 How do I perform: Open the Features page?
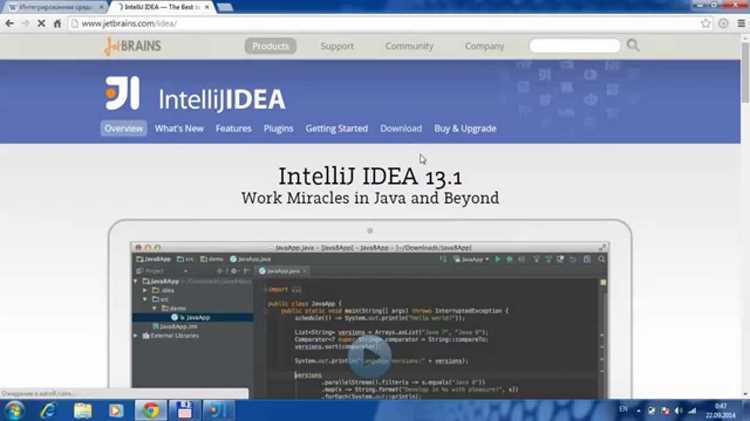click(233, 128)
